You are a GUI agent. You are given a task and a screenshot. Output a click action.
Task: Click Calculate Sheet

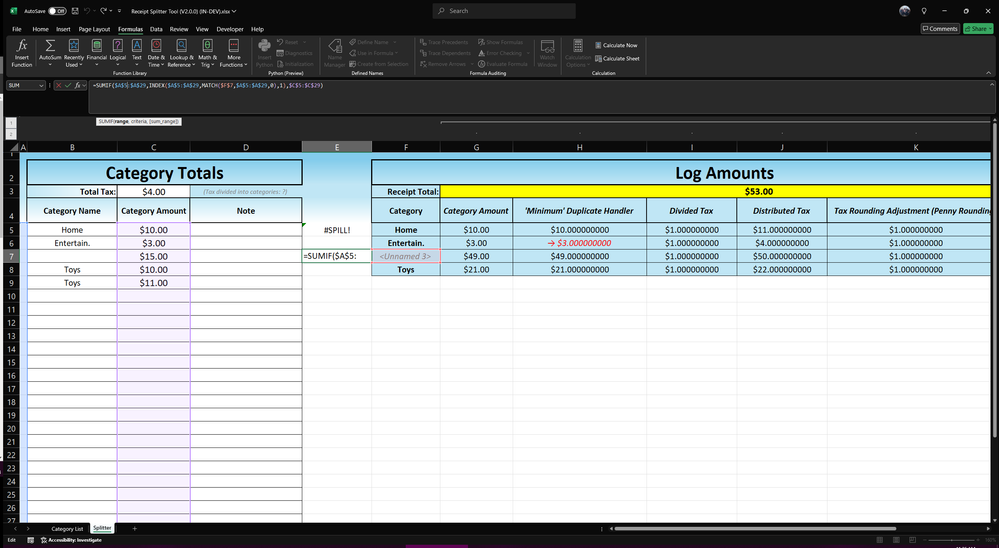point(617,59)
